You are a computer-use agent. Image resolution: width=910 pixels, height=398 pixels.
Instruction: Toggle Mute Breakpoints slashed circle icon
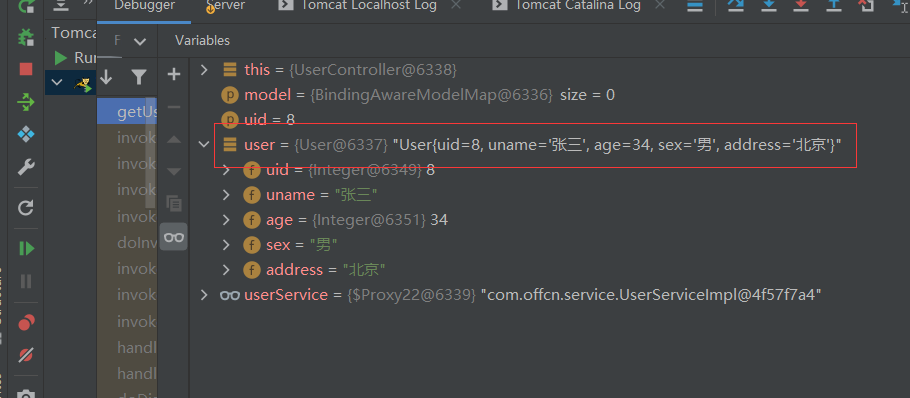26,355
